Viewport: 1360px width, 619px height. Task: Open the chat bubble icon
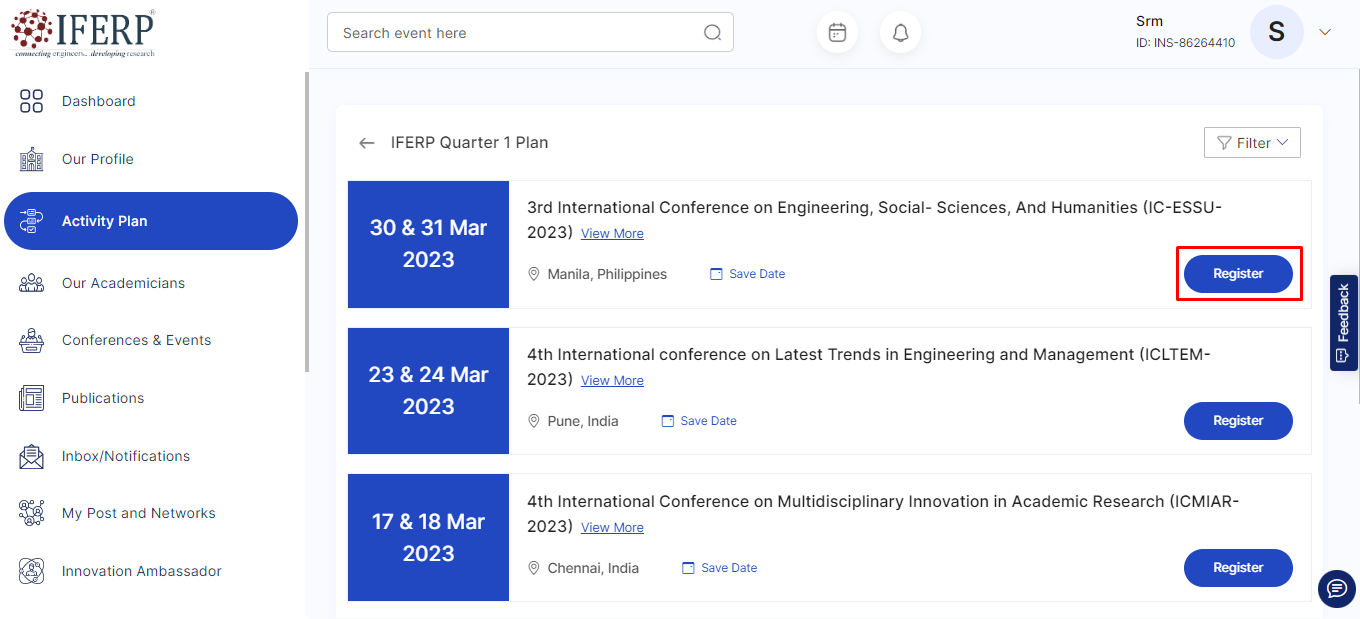point(1337,589)
